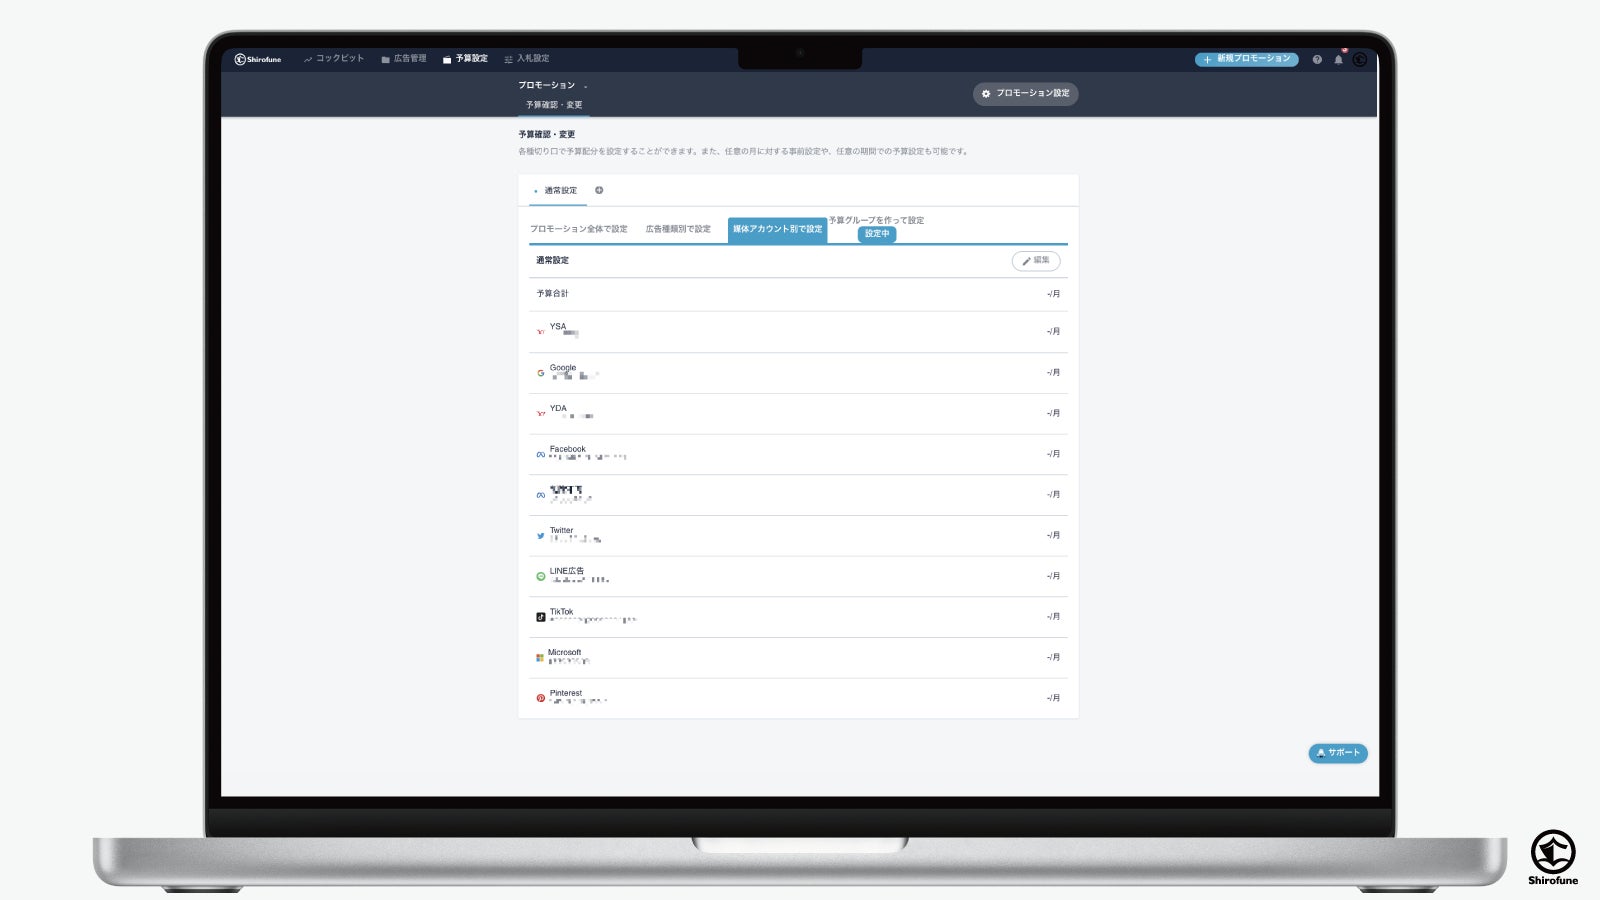Image resolution: width=1600 pixels, height=900 pixels.
Task: Click the 新規プロモーション button
Action: (x=1246, y=59)
